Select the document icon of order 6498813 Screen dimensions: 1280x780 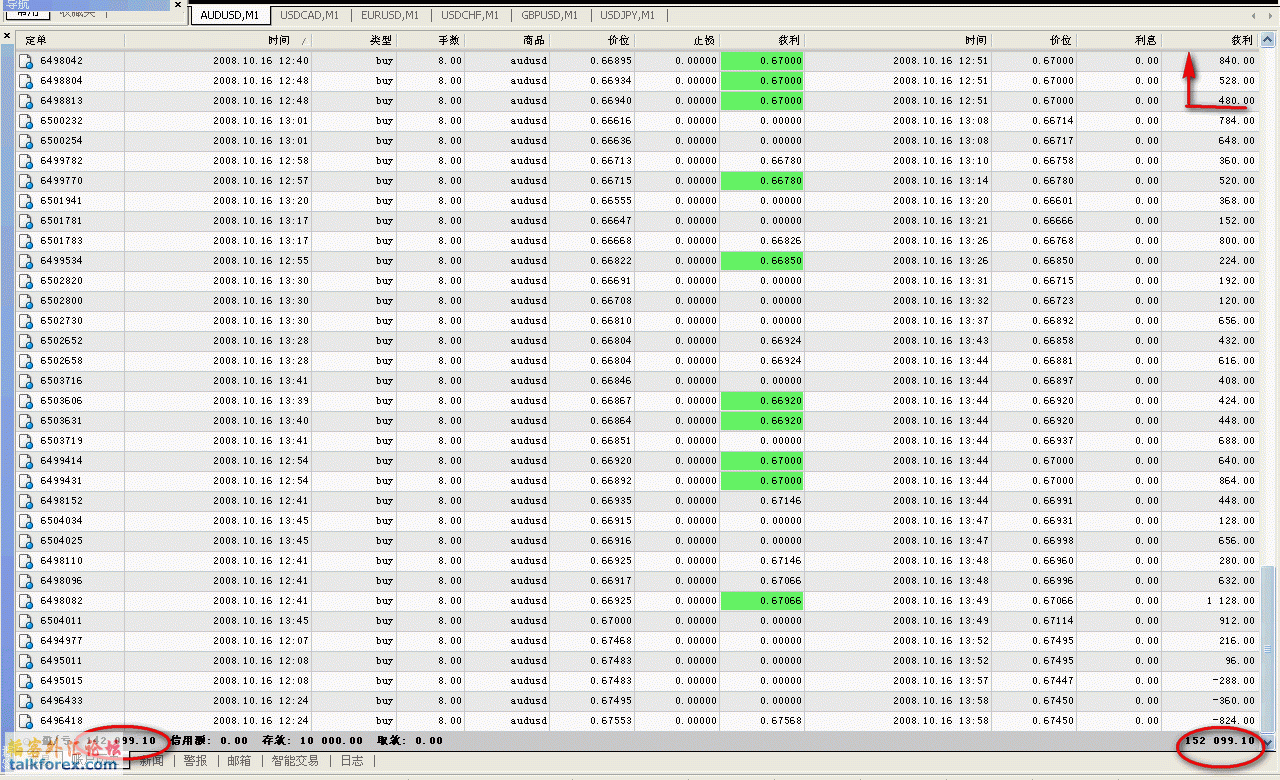tap(27, 101)
